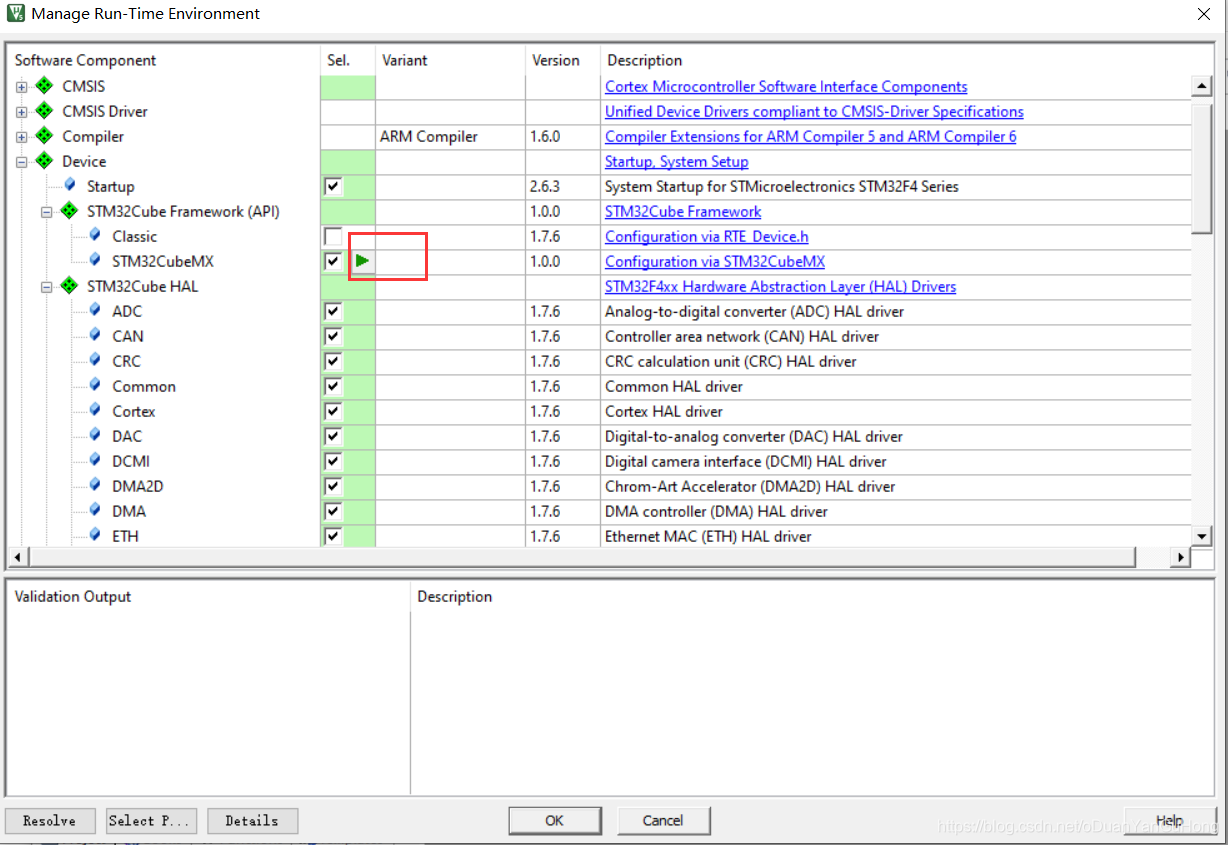Click the STM32Cube HAL green diamond icon
This screenshot has height=845, width=1228.
[x=69, y=286]
